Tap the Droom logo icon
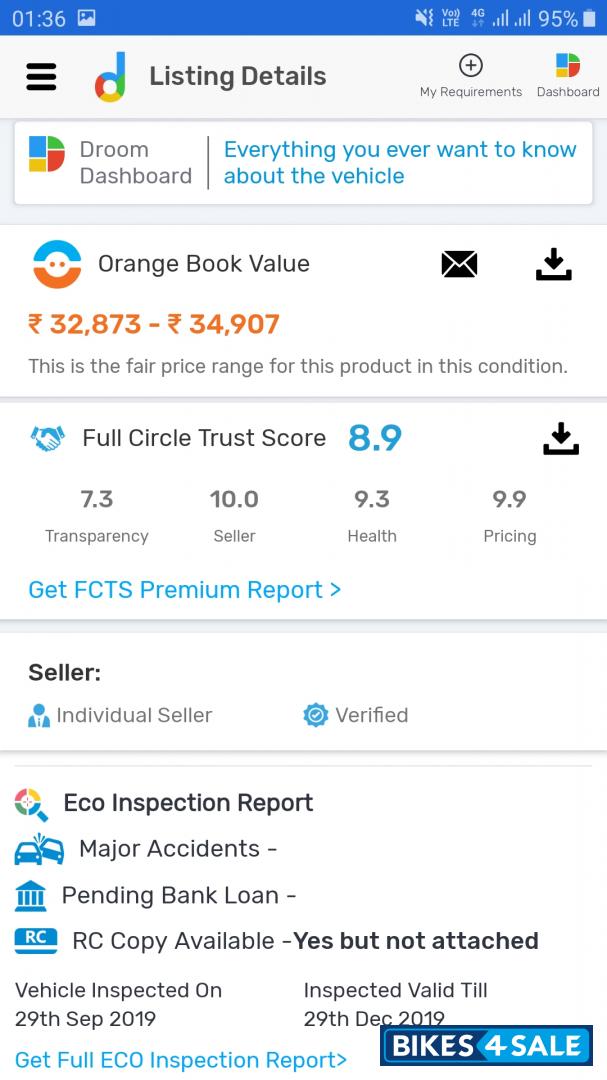 point(110,77)
